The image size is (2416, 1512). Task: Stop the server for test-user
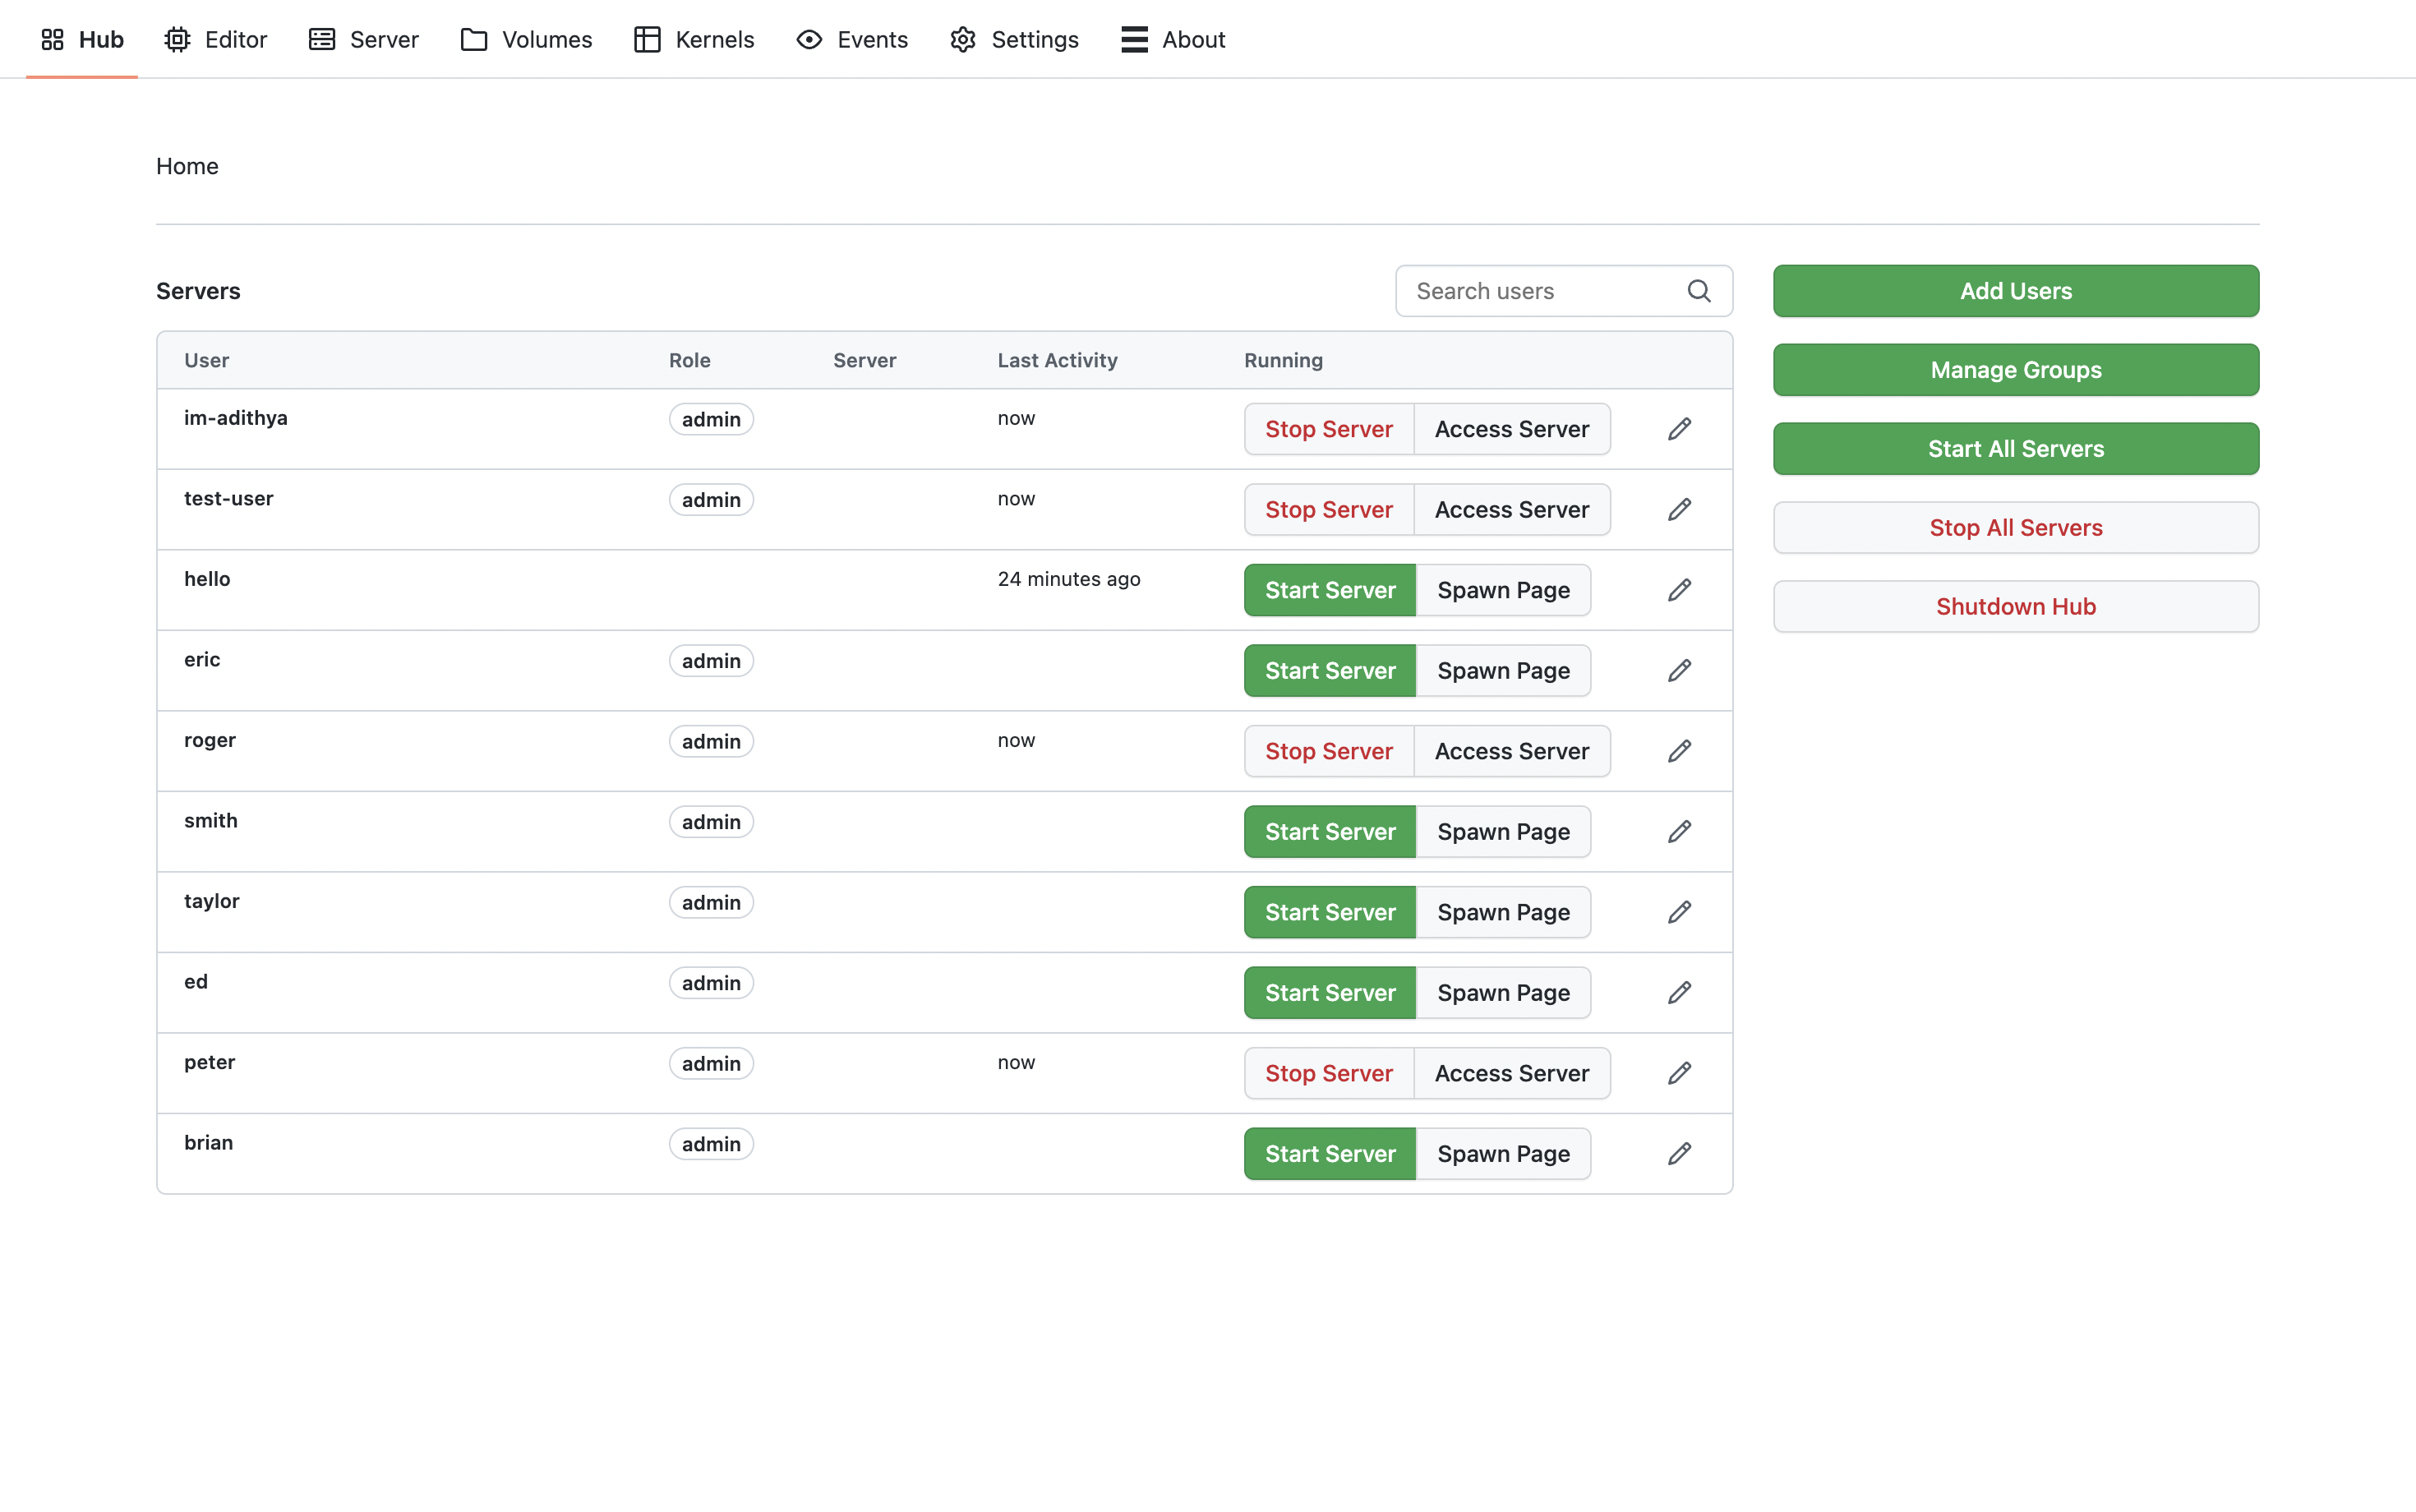[1328, 509]
